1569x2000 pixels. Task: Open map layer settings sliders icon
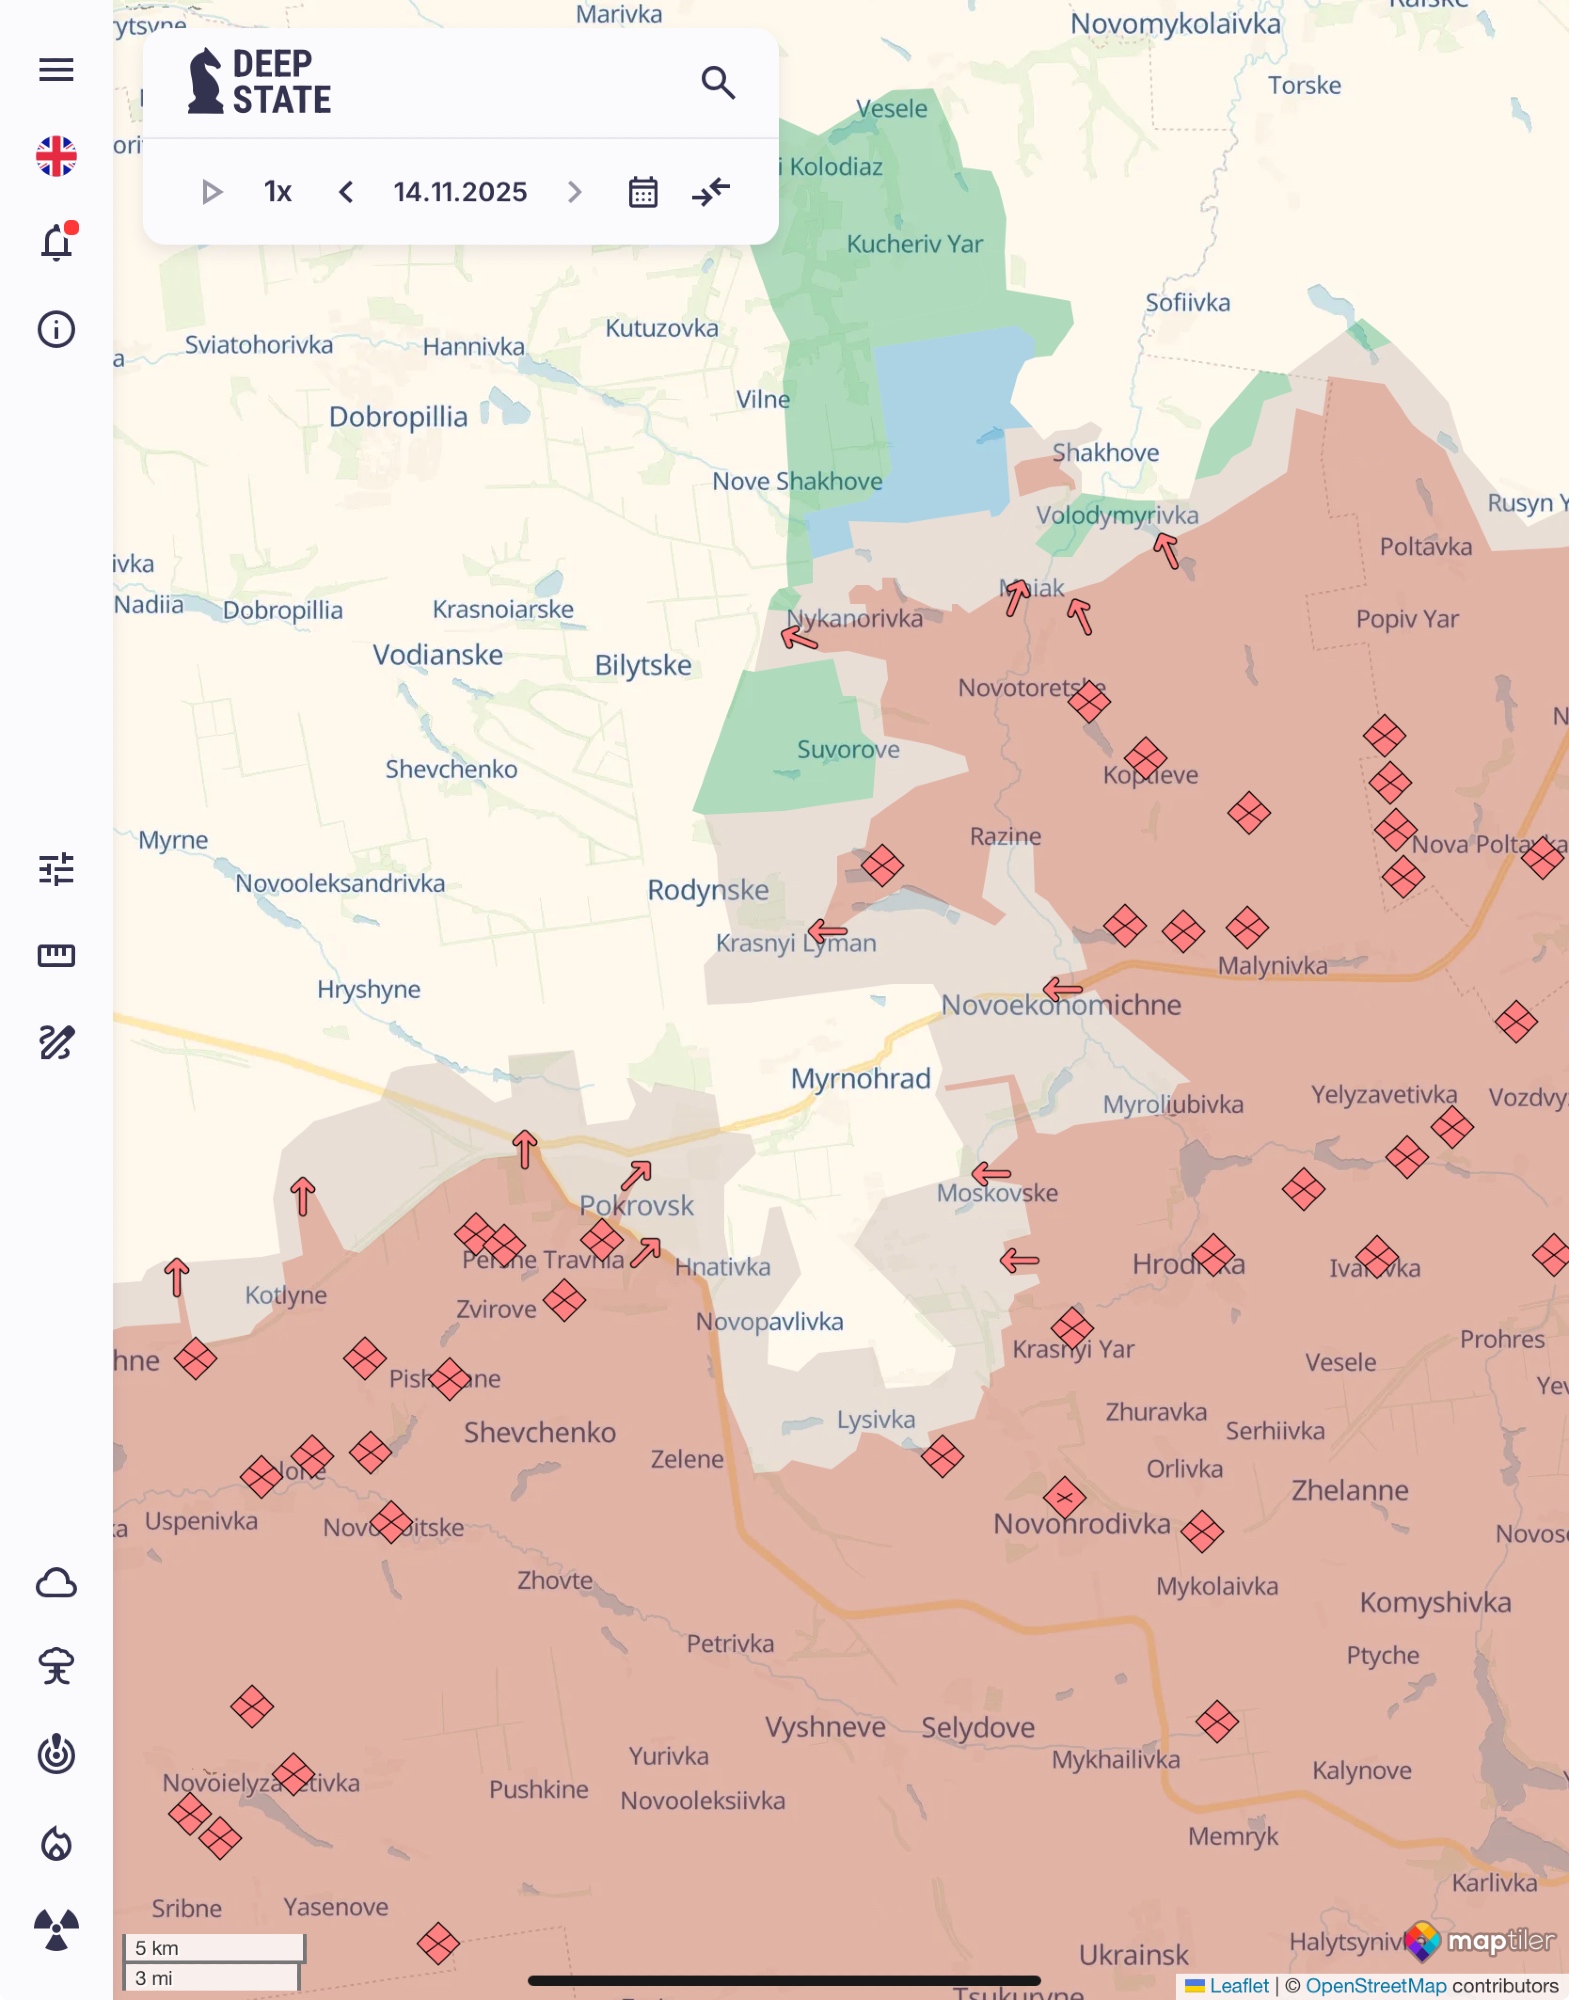coord(56,869)
